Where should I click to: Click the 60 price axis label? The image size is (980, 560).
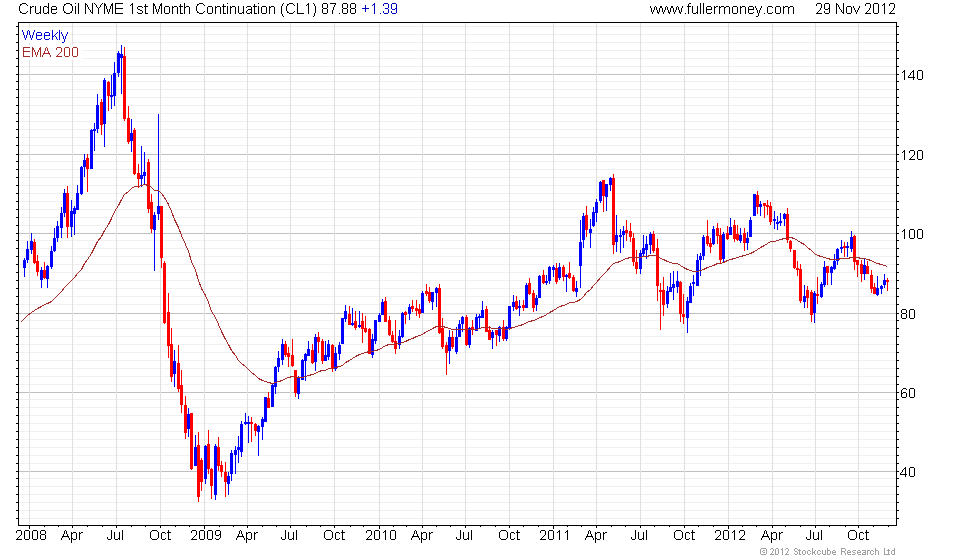pyautogui.click(x=908, y=393)
